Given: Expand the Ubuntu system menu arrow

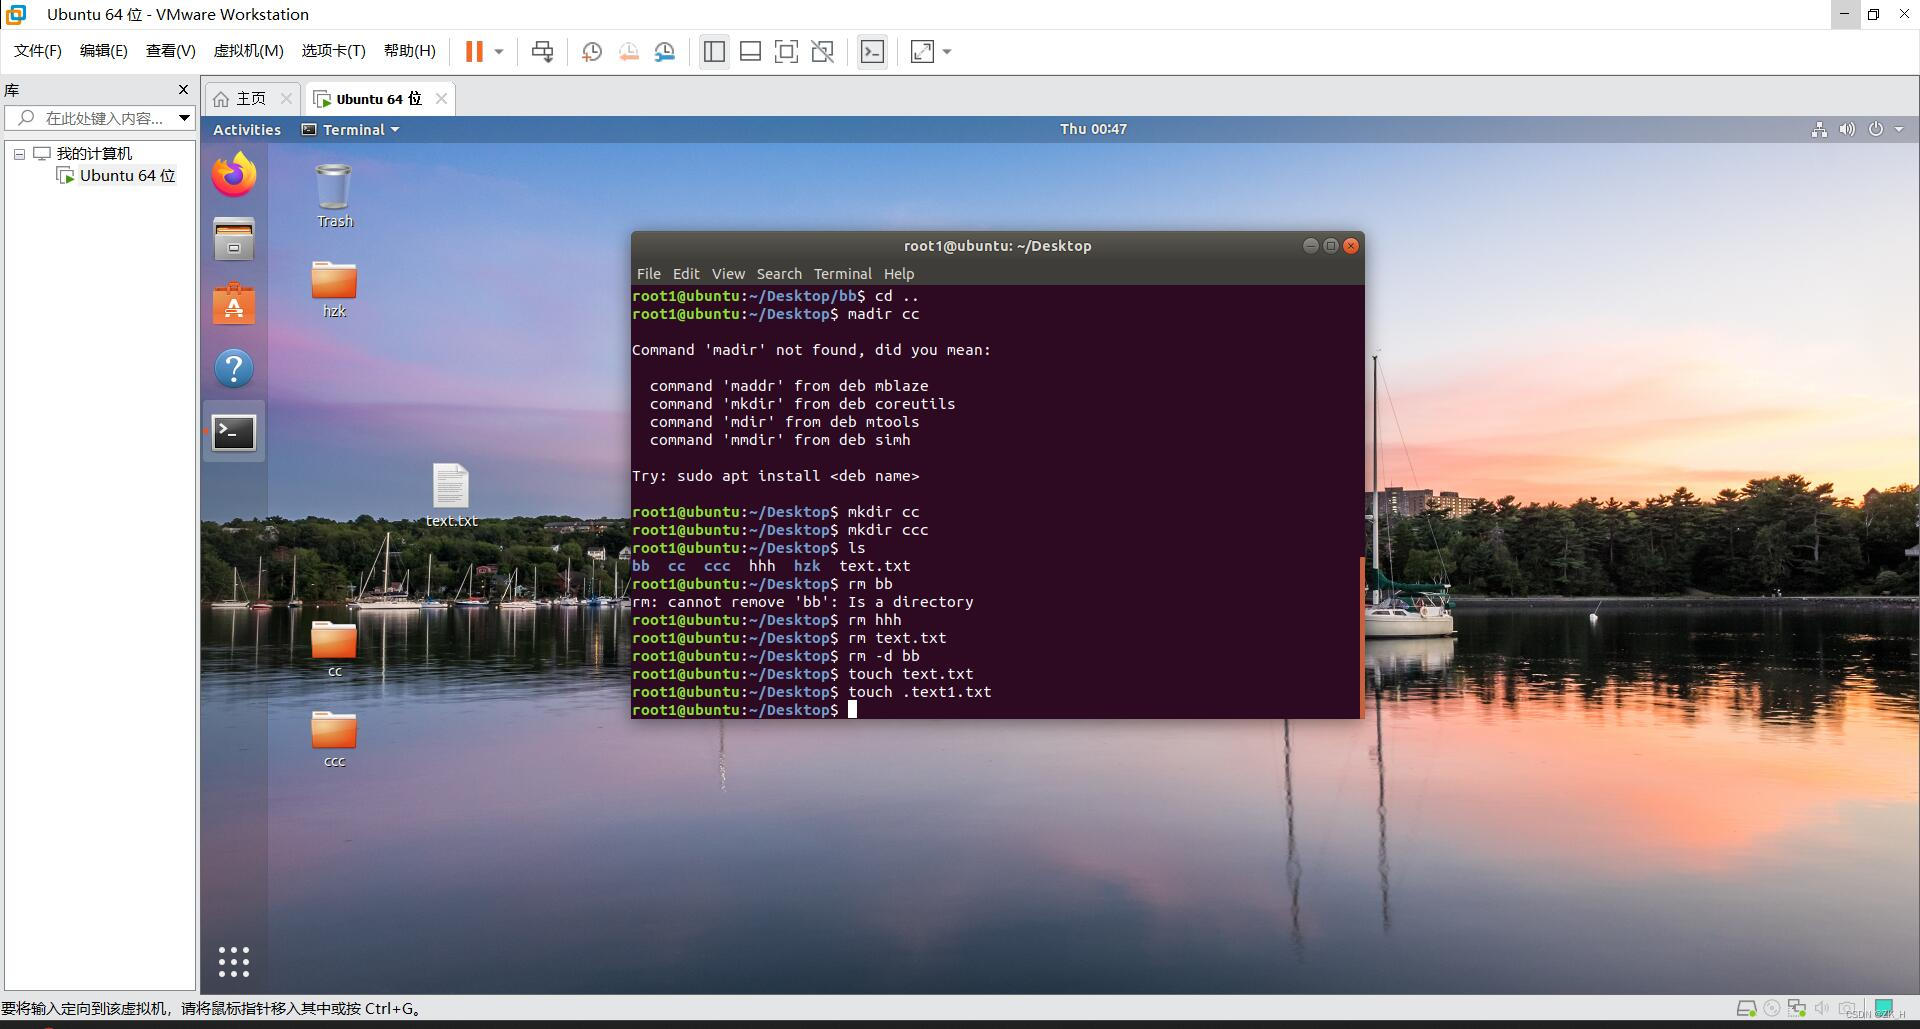Looking at the screenshot, I should click(1899, 129).
